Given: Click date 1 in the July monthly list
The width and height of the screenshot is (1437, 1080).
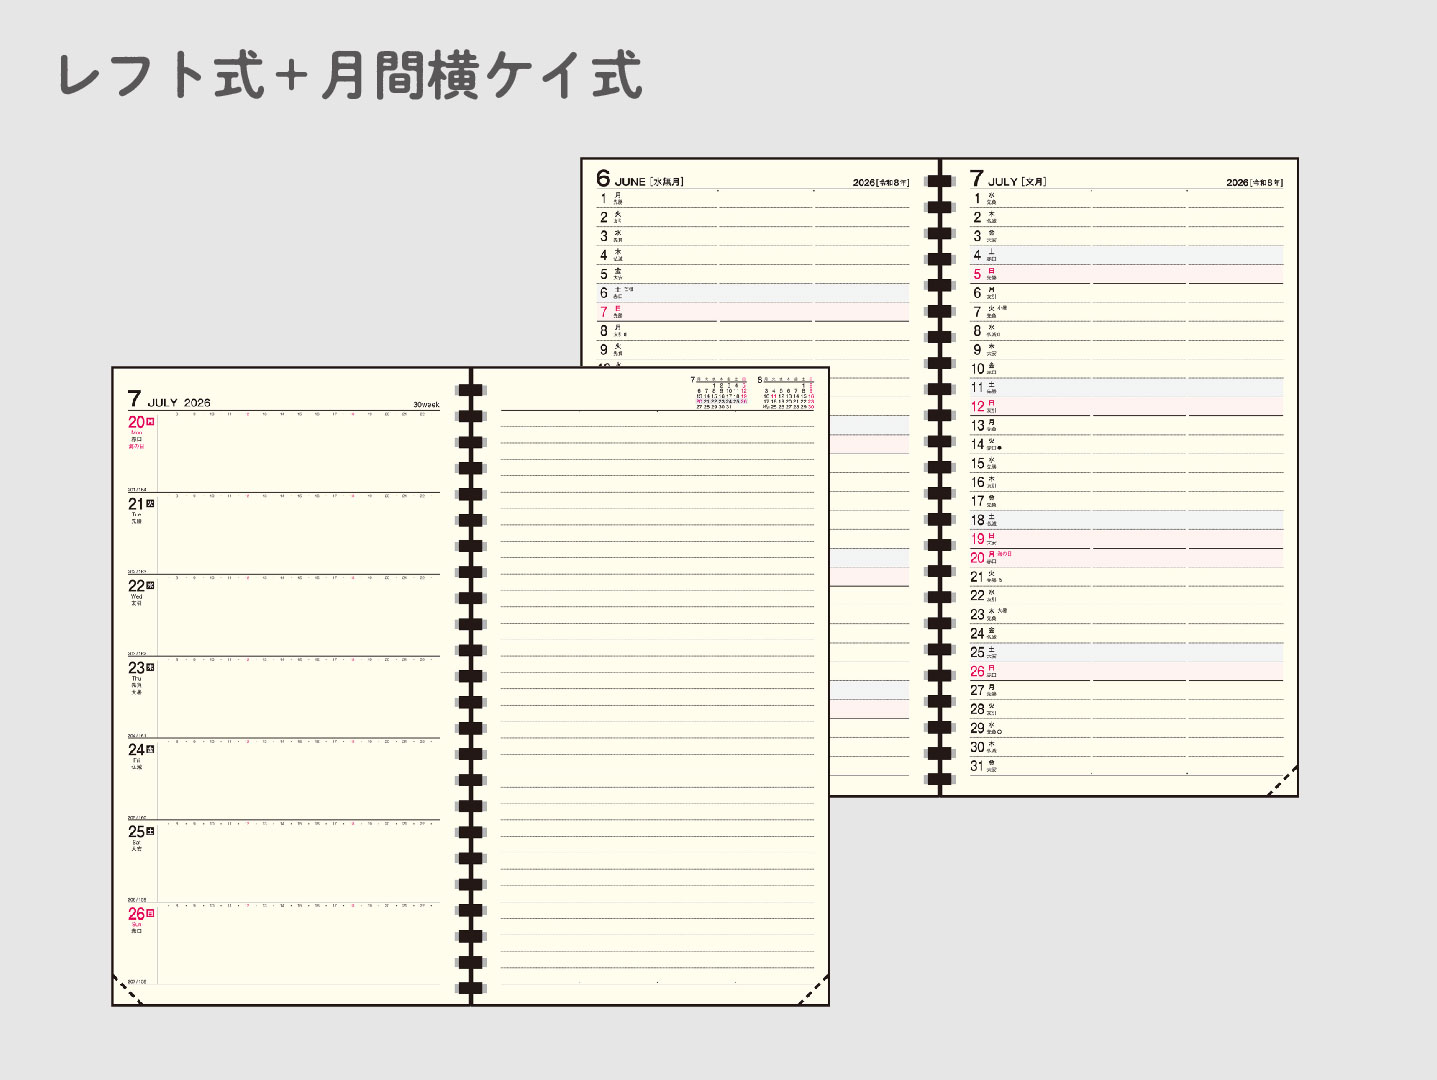Looking at the screenshot, I should (x=977, y=199).
